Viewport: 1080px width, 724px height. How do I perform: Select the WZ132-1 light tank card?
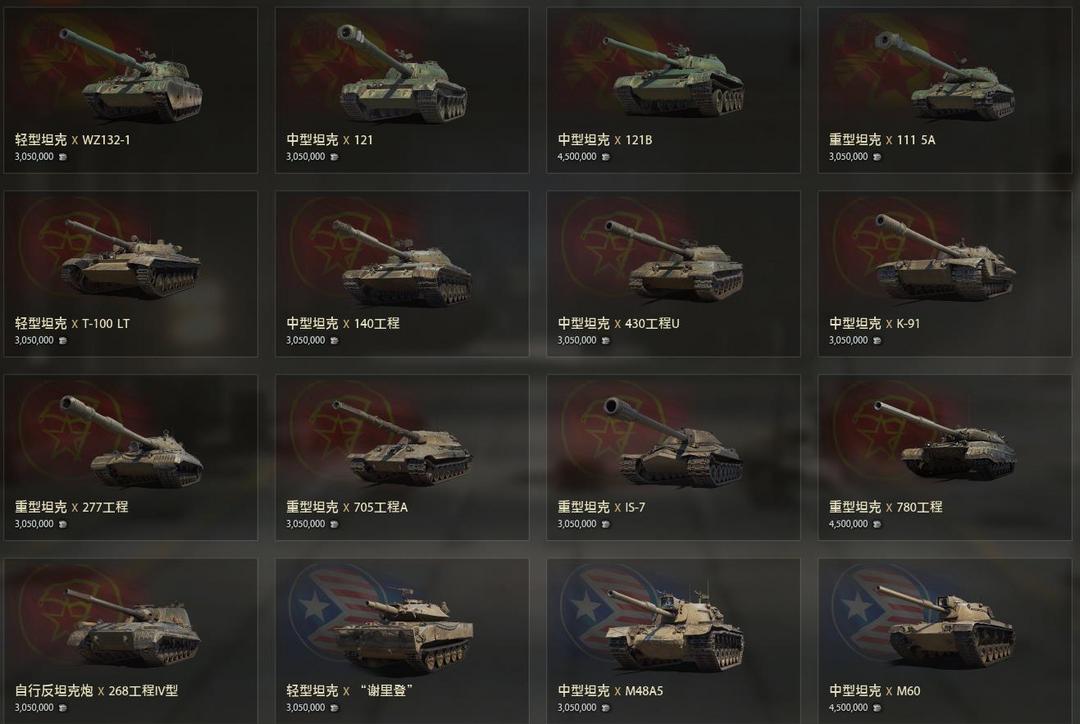click(x=131, y=90)
